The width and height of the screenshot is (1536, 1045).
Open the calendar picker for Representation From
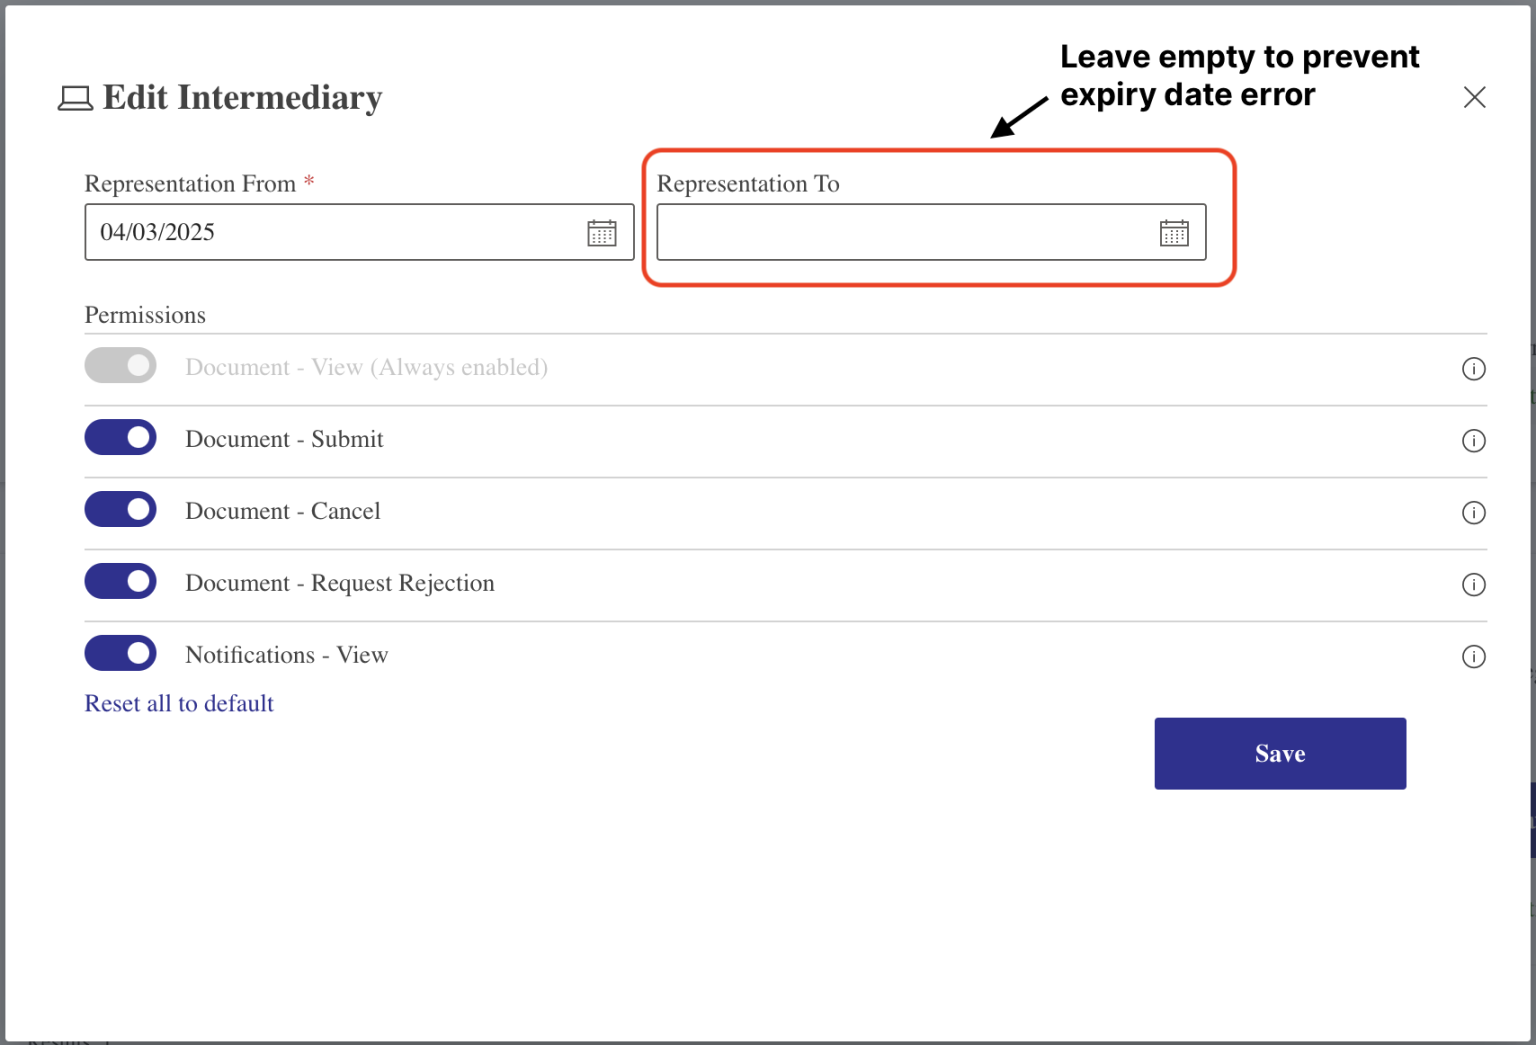click(x=602, y=232)
